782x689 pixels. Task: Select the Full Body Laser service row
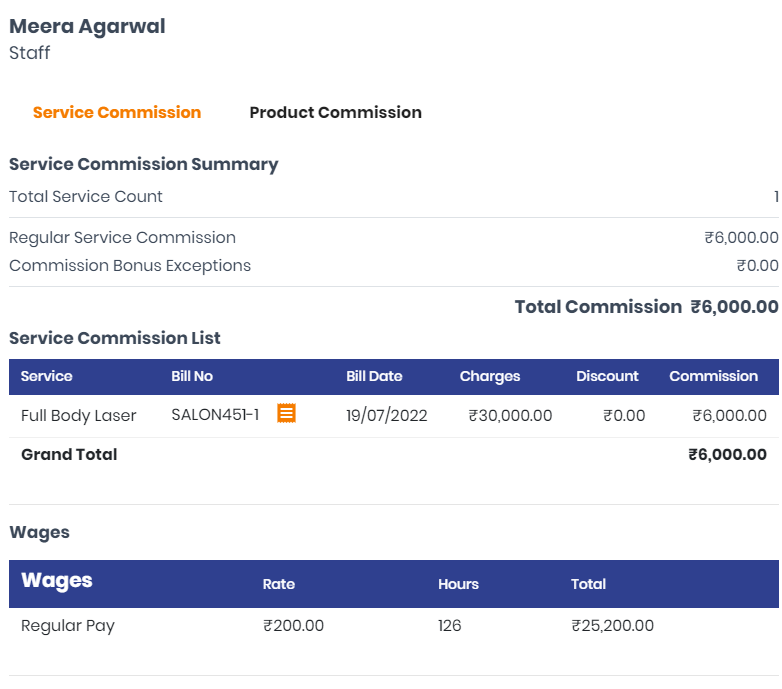(394, 416)
